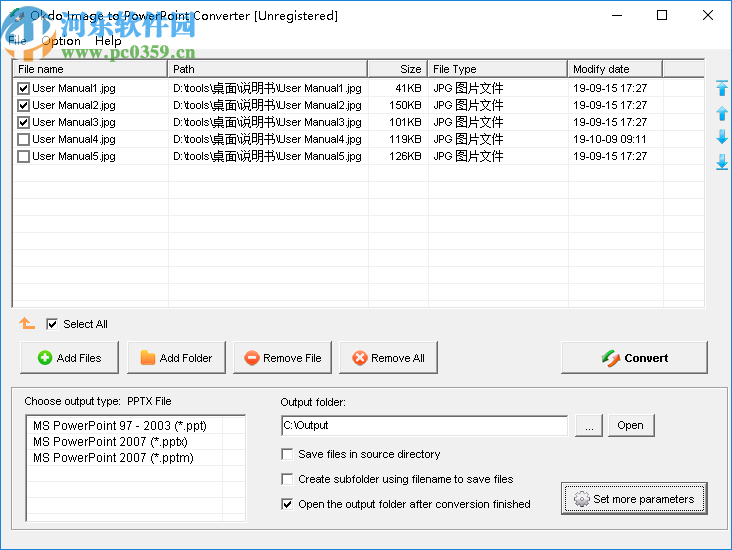
Task: Uncheck User Manual1.jpg checkbox
Action: [x=23, y=88]
